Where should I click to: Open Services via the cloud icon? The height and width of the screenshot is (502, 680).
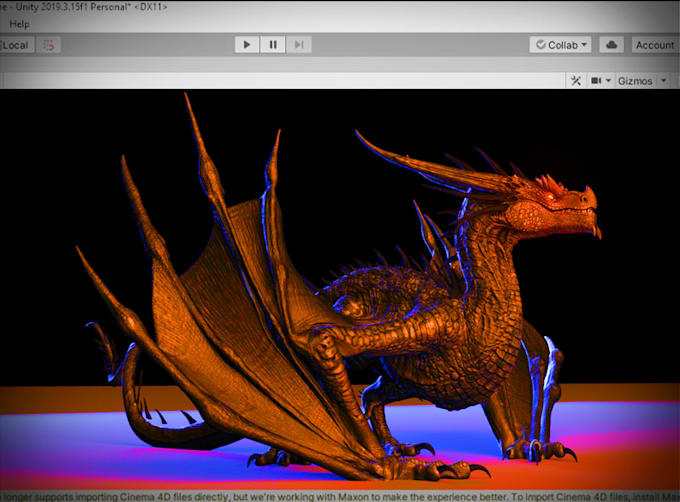(611, 45)
